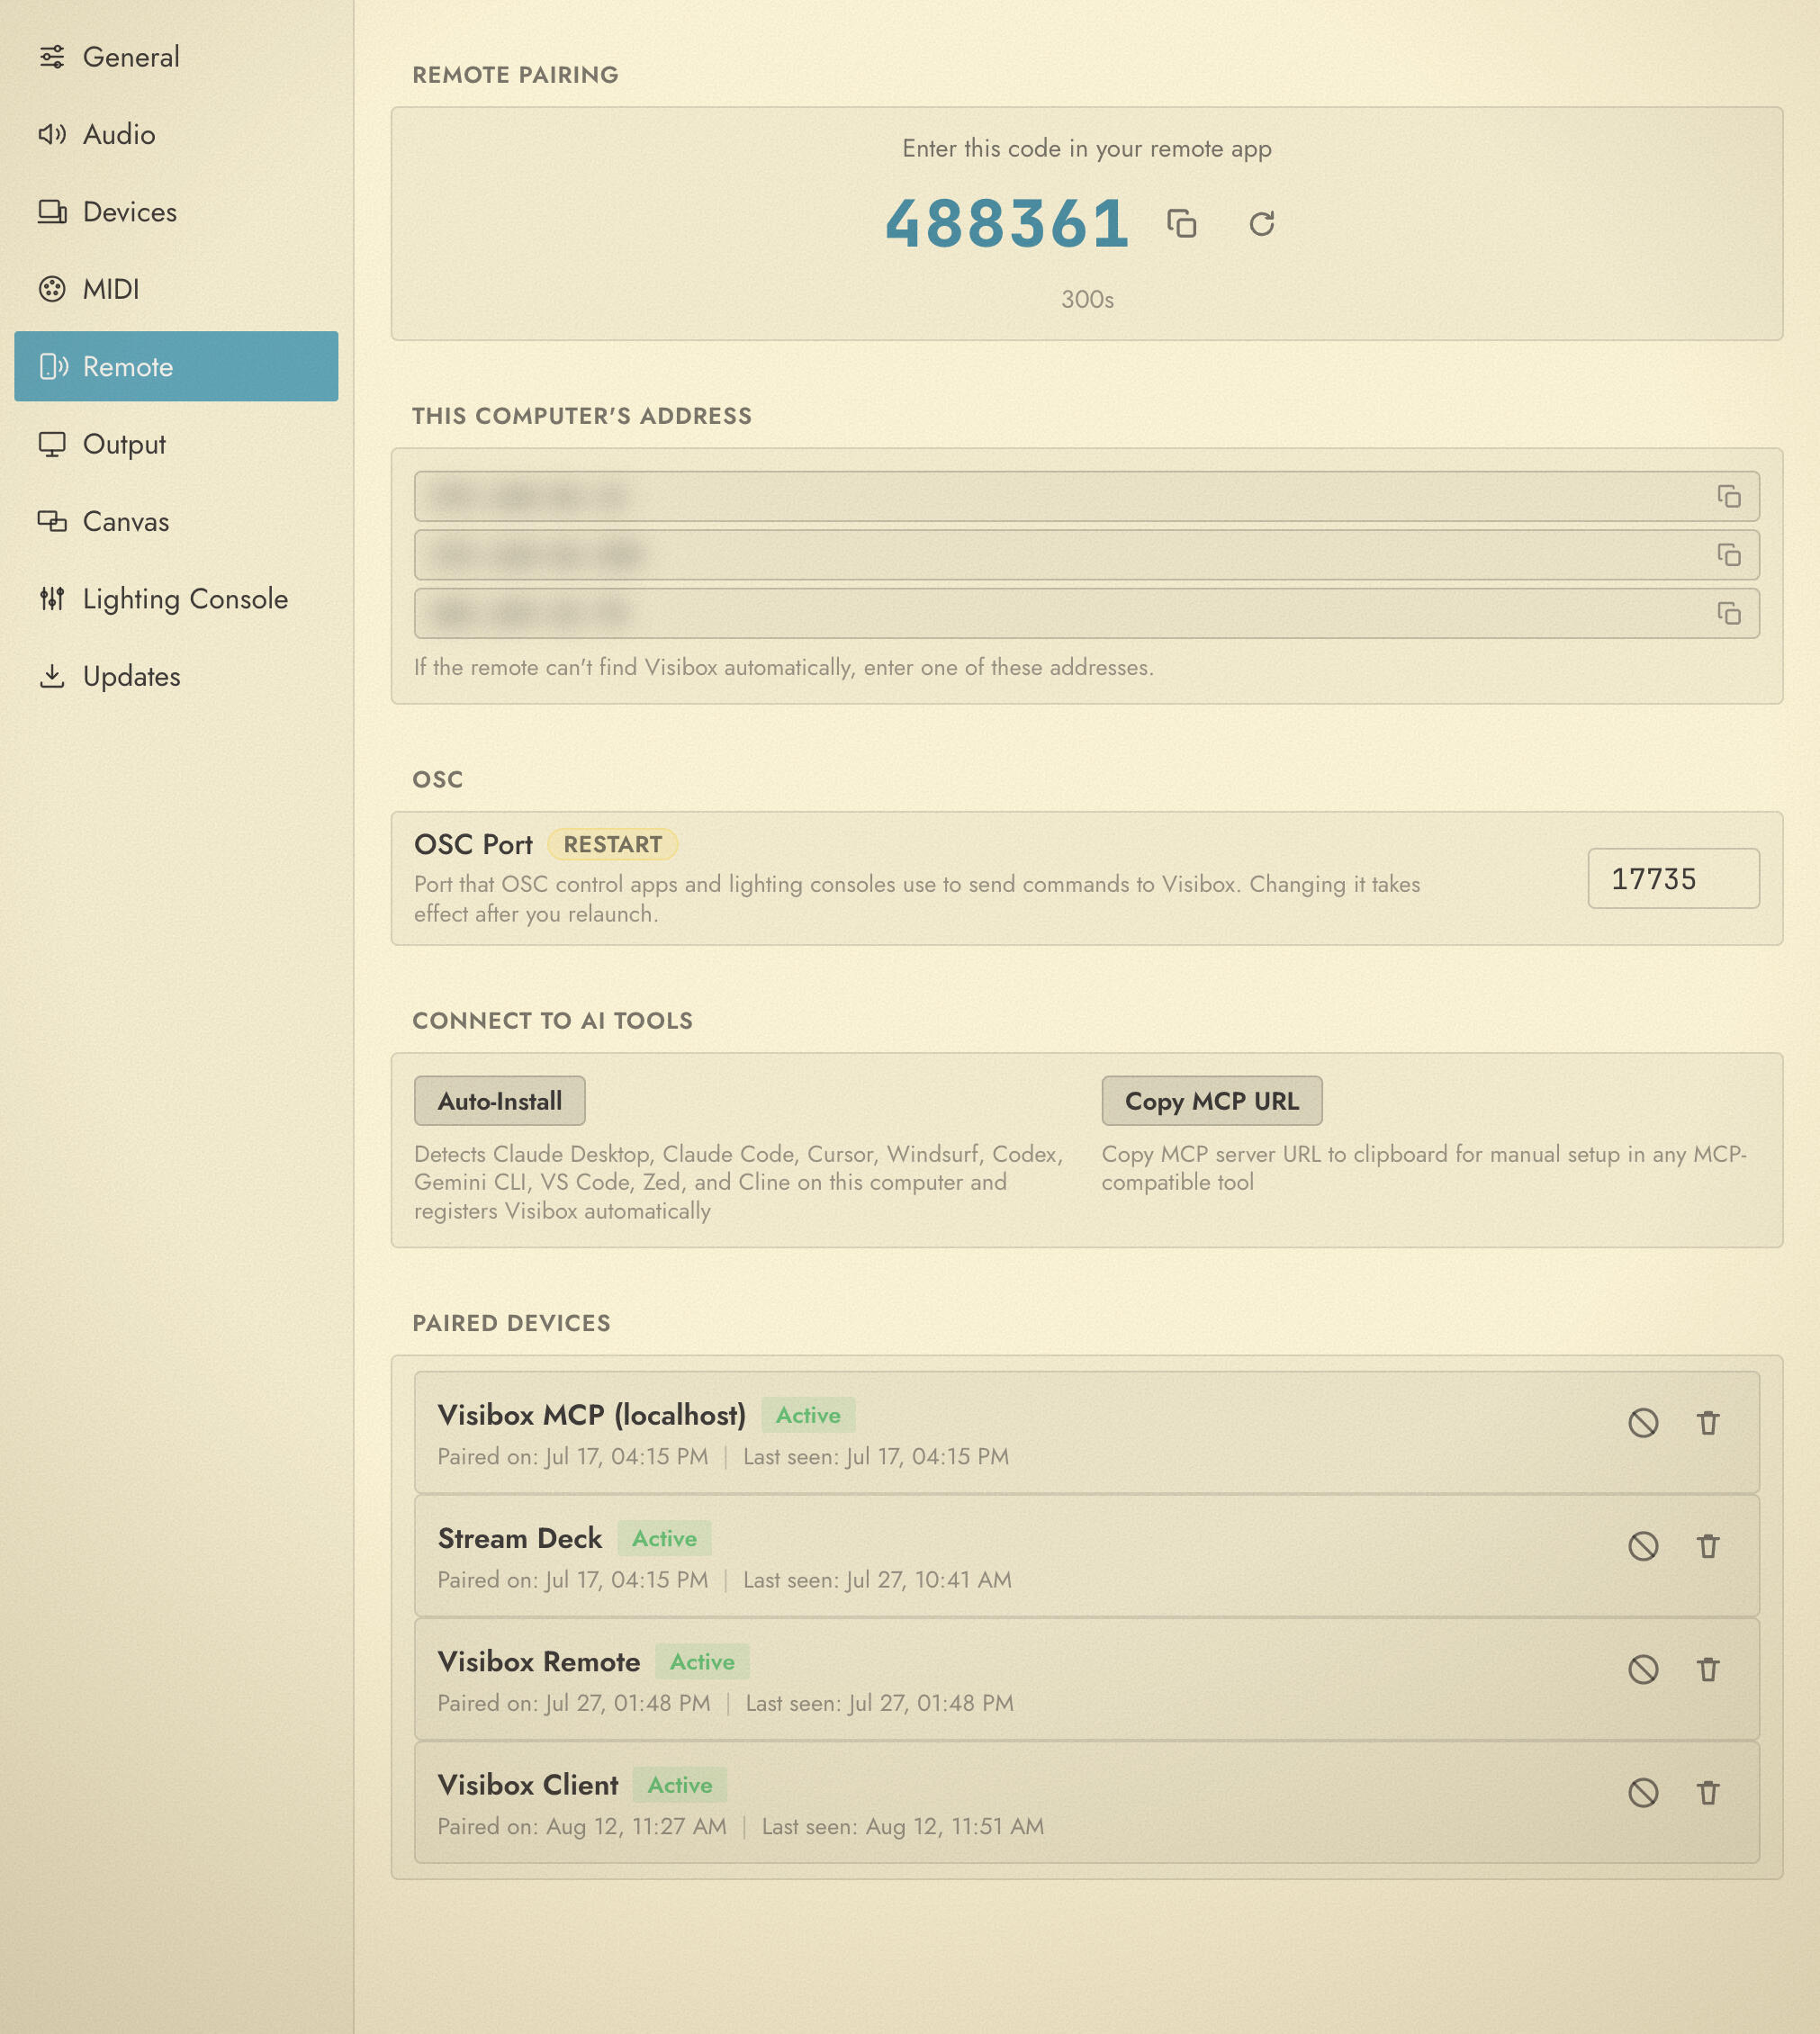The height and width of the screenshot is (2034, 1820).
Task: Go to the Updates section
Action: (176, 676)
